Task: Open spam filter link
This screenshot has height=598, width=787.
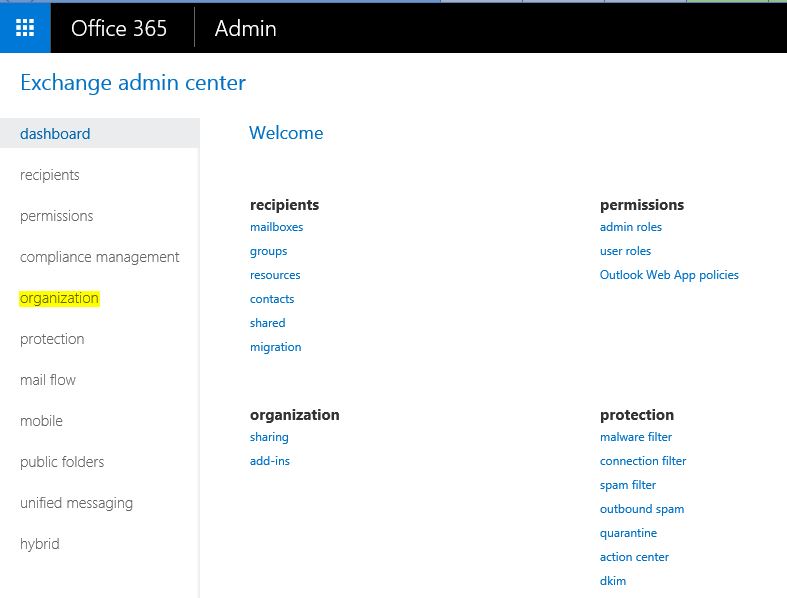Action: pyautogui.click(x=628, y=485)
